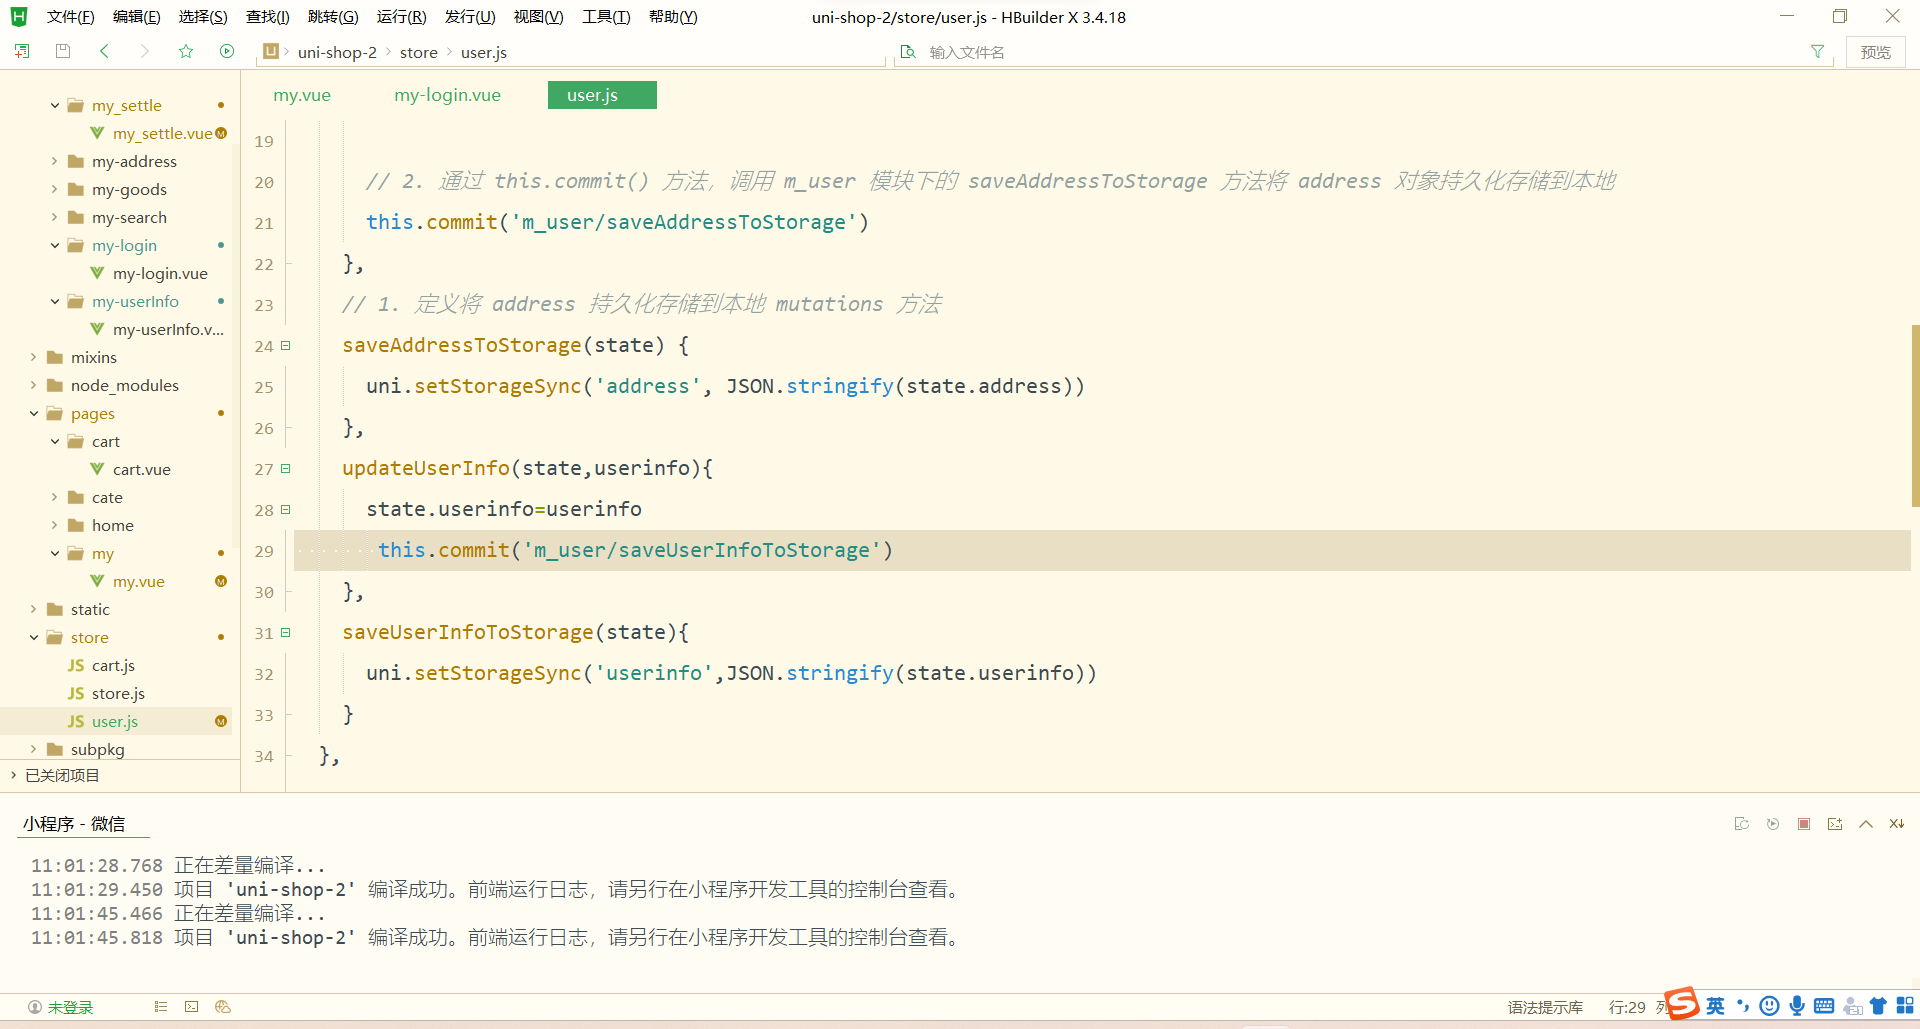This screenshot has height=1029, width=1920.
Task: Open a new console with the terminal-plus icon
Action: coord(1835,823)
